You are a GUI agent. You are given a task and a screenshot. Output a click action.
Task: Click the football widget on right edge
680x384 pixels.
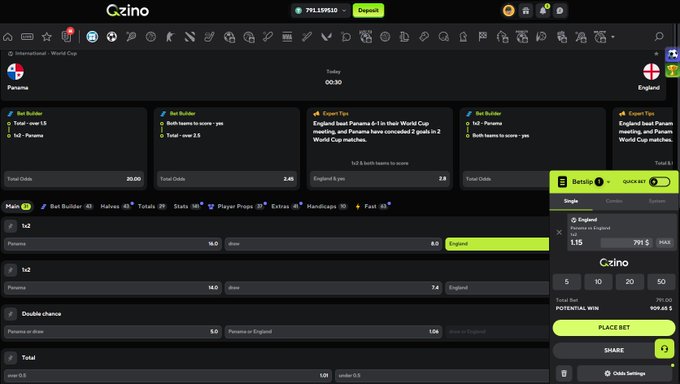tap(673, 55)
